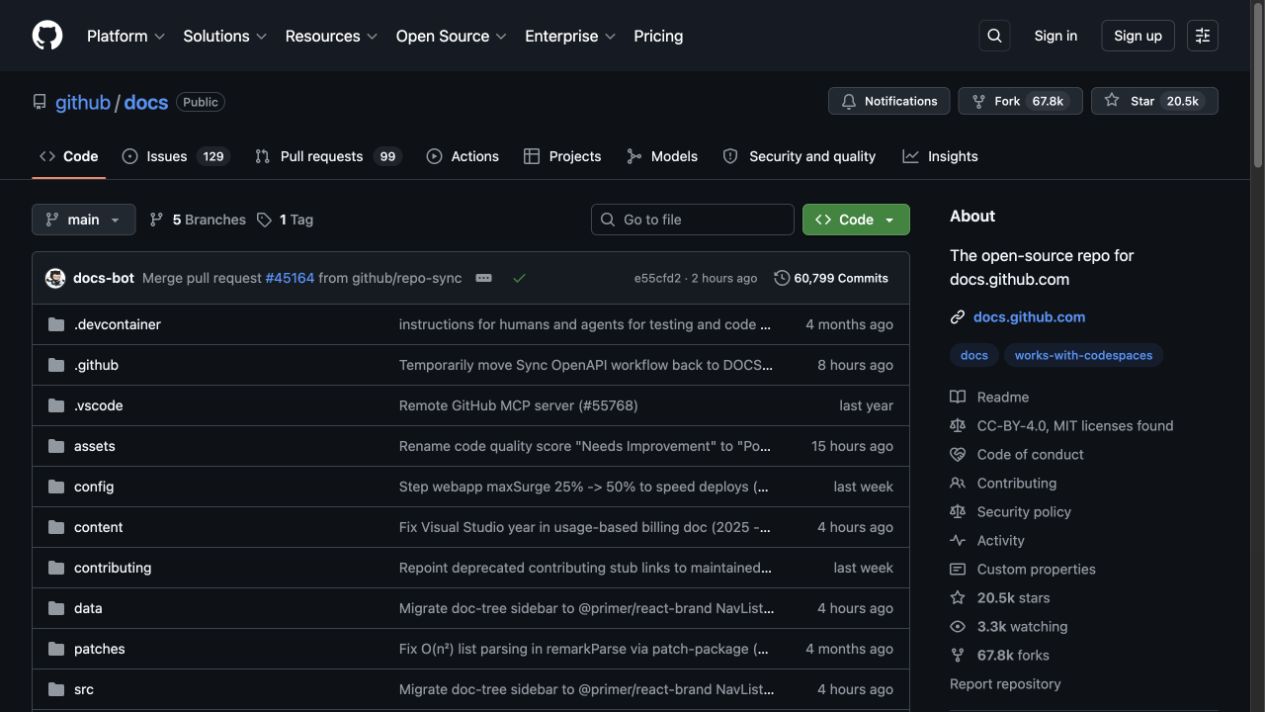Viewport: 1265px width, 712px height.
Task: Click the e55cfd2 commit hash
Action: [657, 278]
